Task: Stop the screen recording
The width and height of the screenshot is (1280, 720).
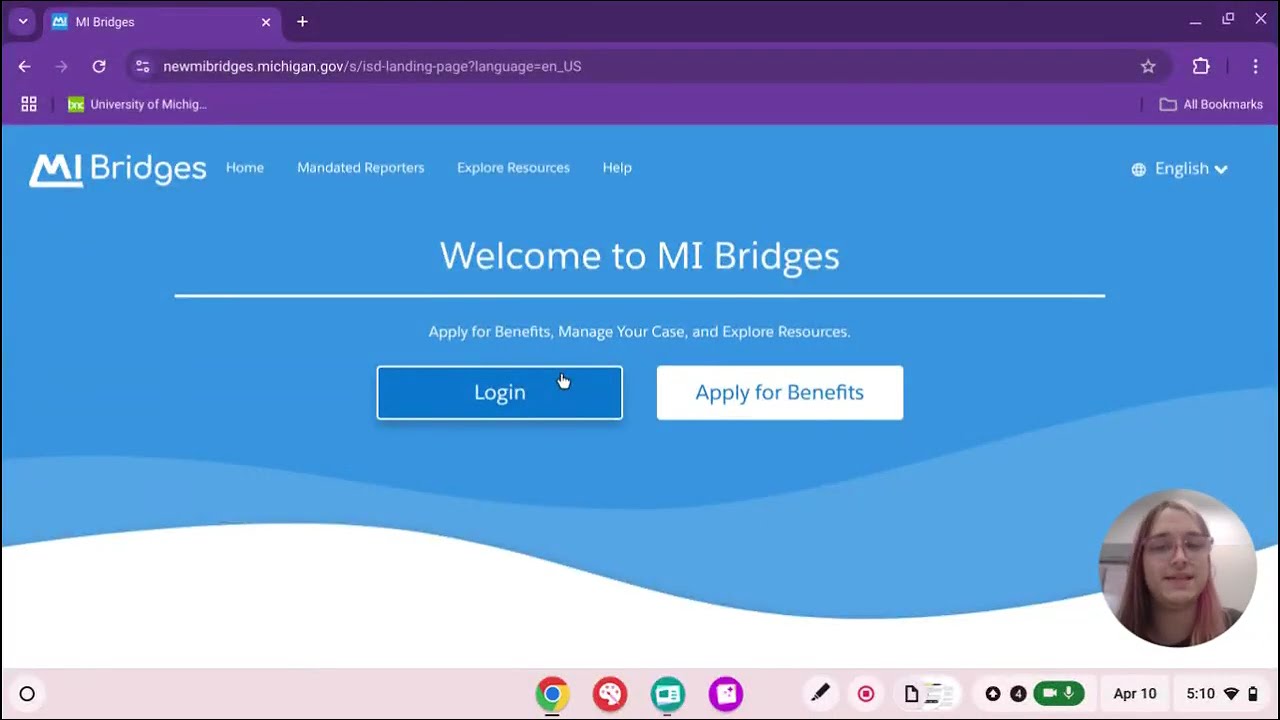Action: click(866, 693)
